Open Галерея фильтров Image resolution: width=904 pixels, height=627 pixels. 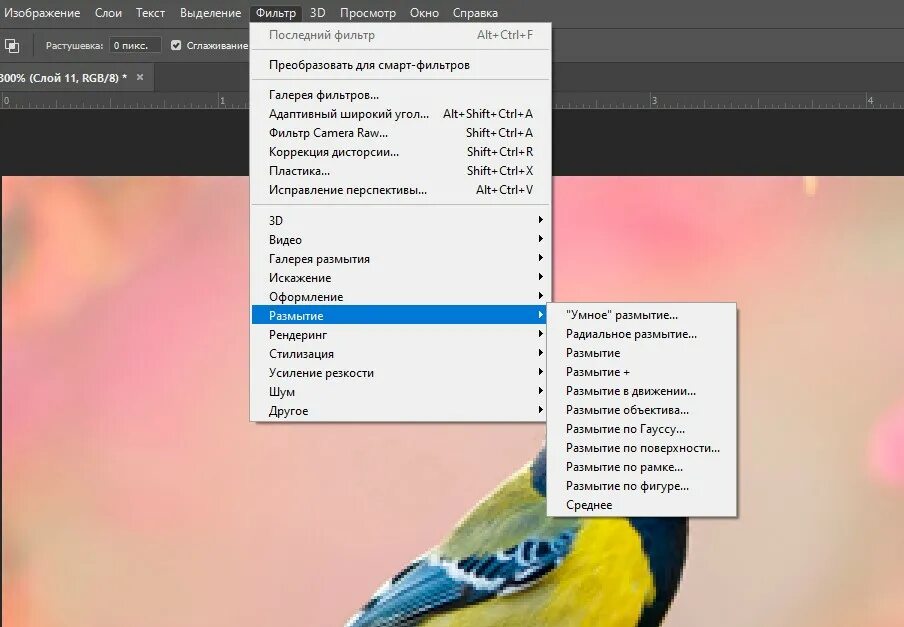pyautogui.click(x=401, y=95)
